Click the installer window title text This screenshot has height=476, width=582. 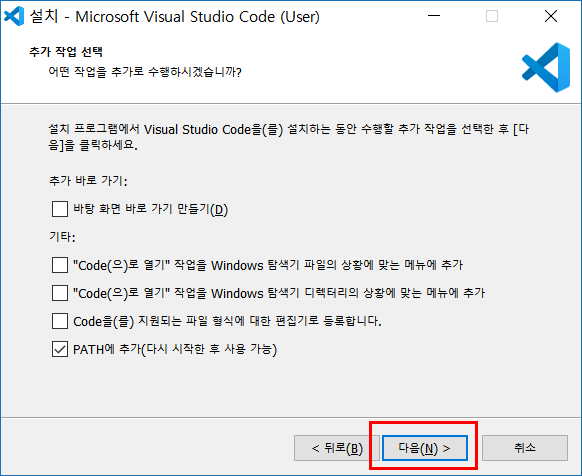[x=174, y=17]
